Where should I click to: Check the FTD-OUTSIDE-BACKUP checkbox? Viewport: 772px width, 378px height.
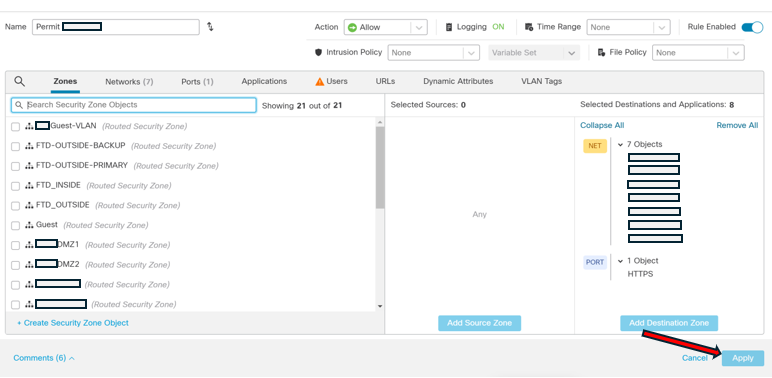tap(15, 147)
